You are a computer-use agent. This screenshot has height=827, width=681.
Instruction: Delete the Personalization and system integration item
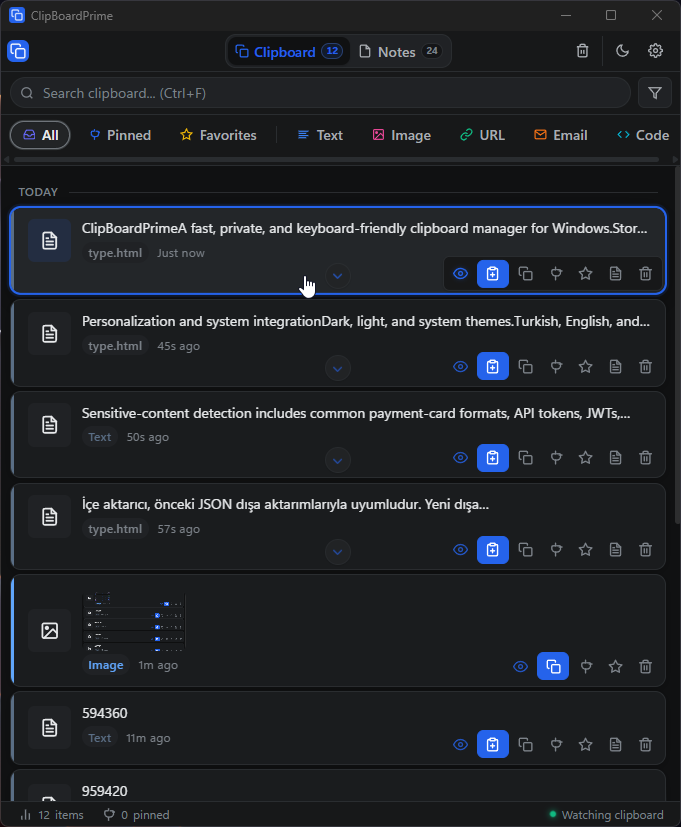coord(645,366)
